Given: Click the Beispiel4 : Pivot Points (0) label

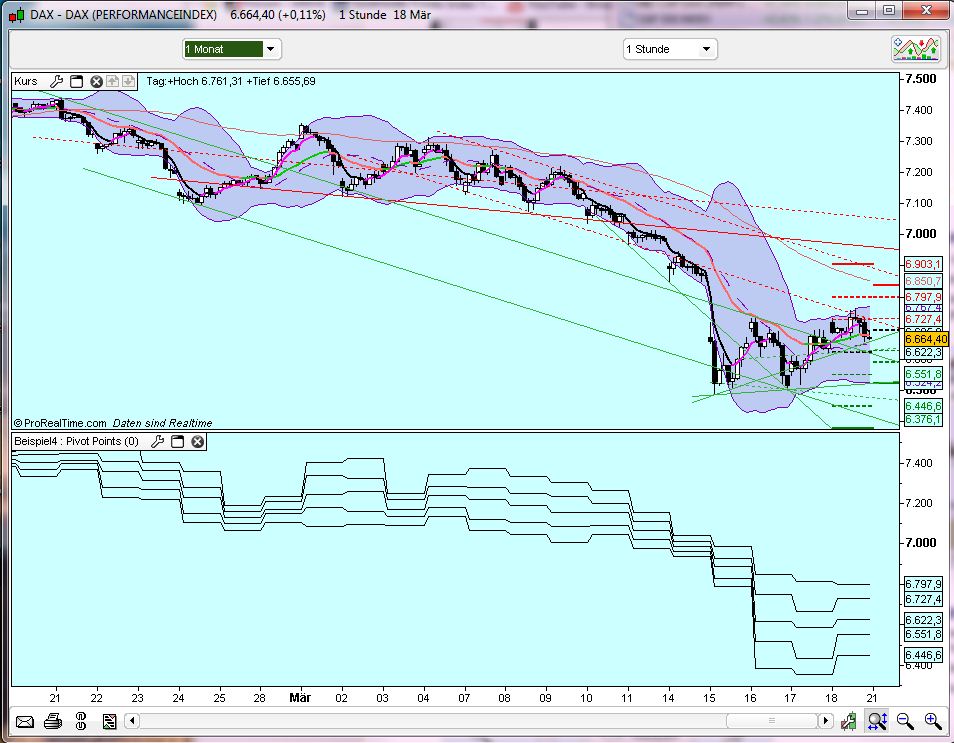Looking at the screenshot, I should (76, 441).
